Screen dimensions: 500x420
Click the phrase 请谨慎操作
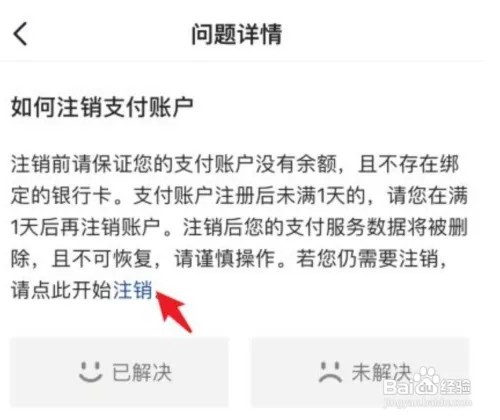point(225,258)
